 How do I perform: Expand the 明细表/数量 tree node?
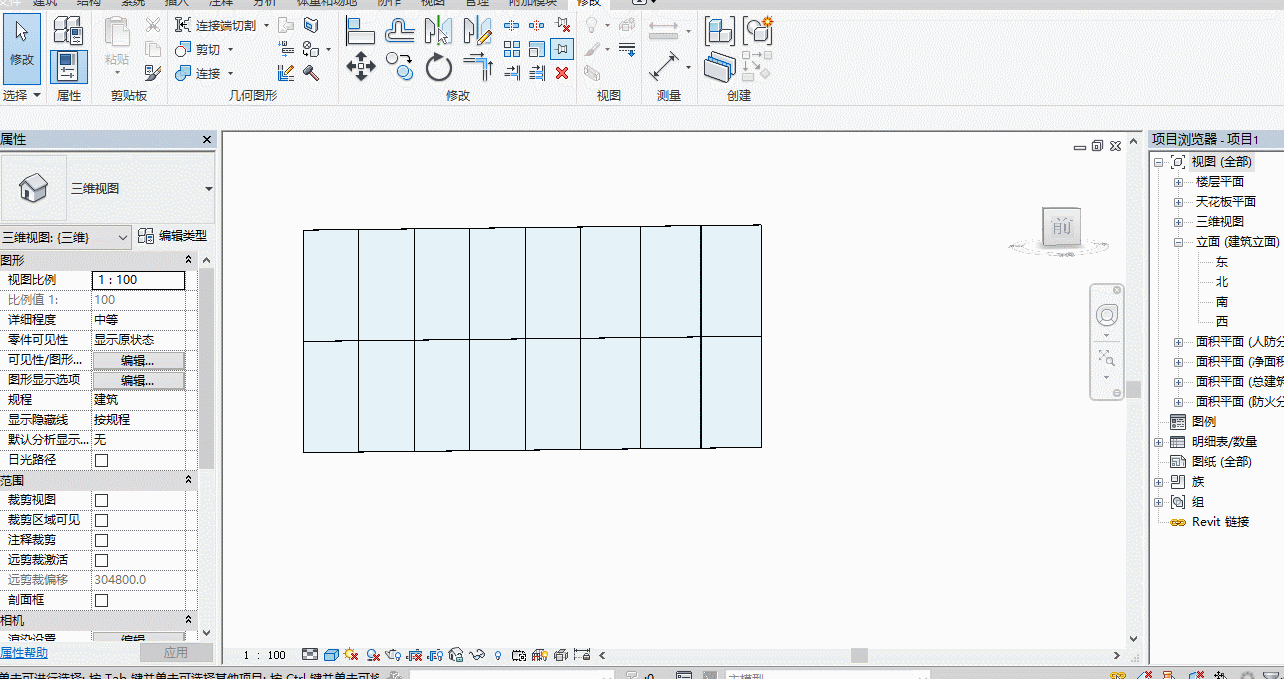point(1158,442)
